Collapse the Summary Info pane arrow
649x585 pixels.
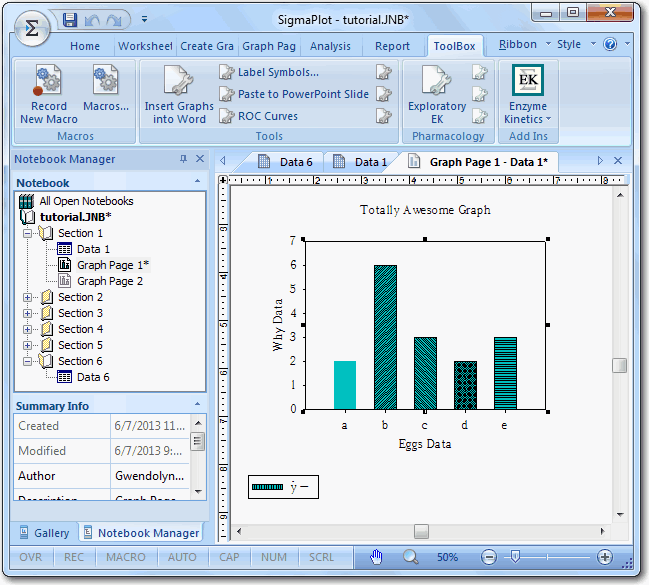click(197, 404)
